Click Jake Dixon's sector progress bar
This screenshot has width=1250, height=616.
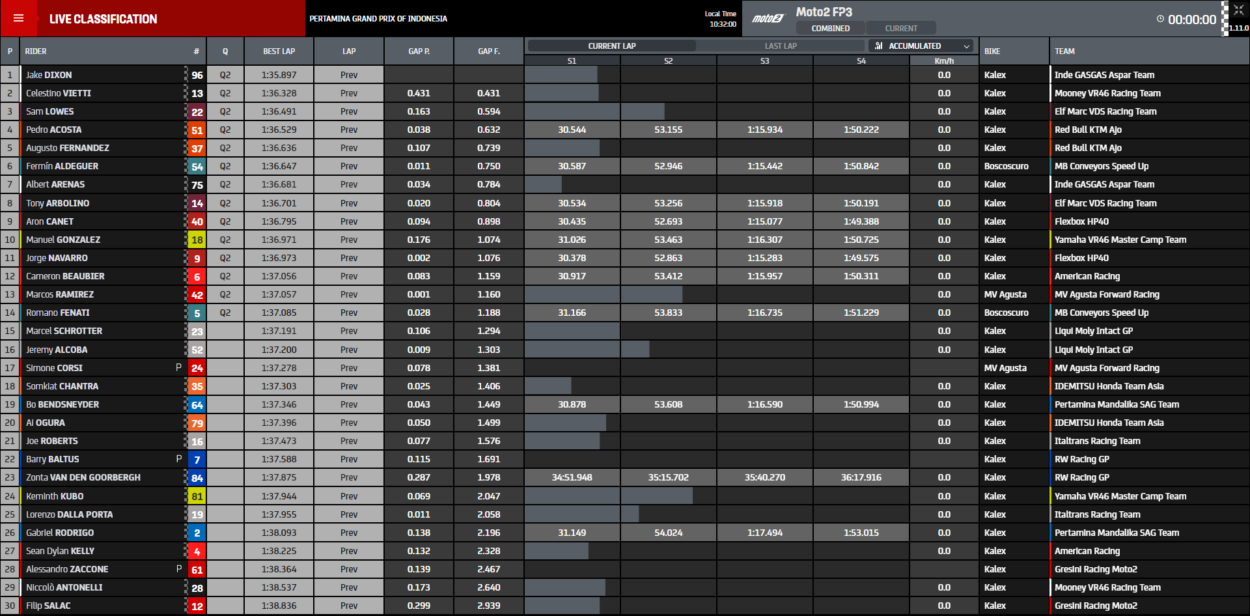561,75
